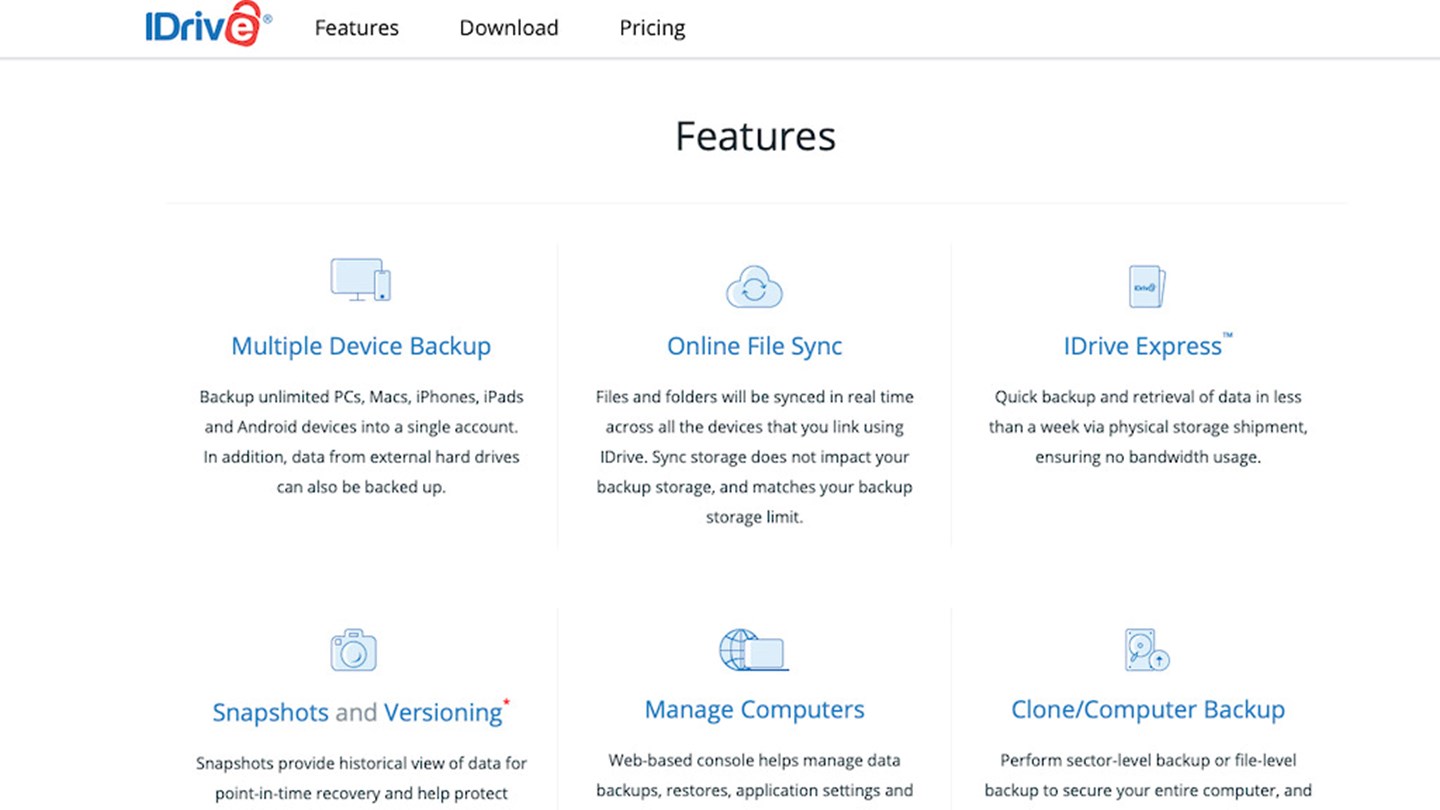This screenshot has width=1440, height=810.
Task: Click the IDrive Express heading
Action: (x=1143, y=345)
